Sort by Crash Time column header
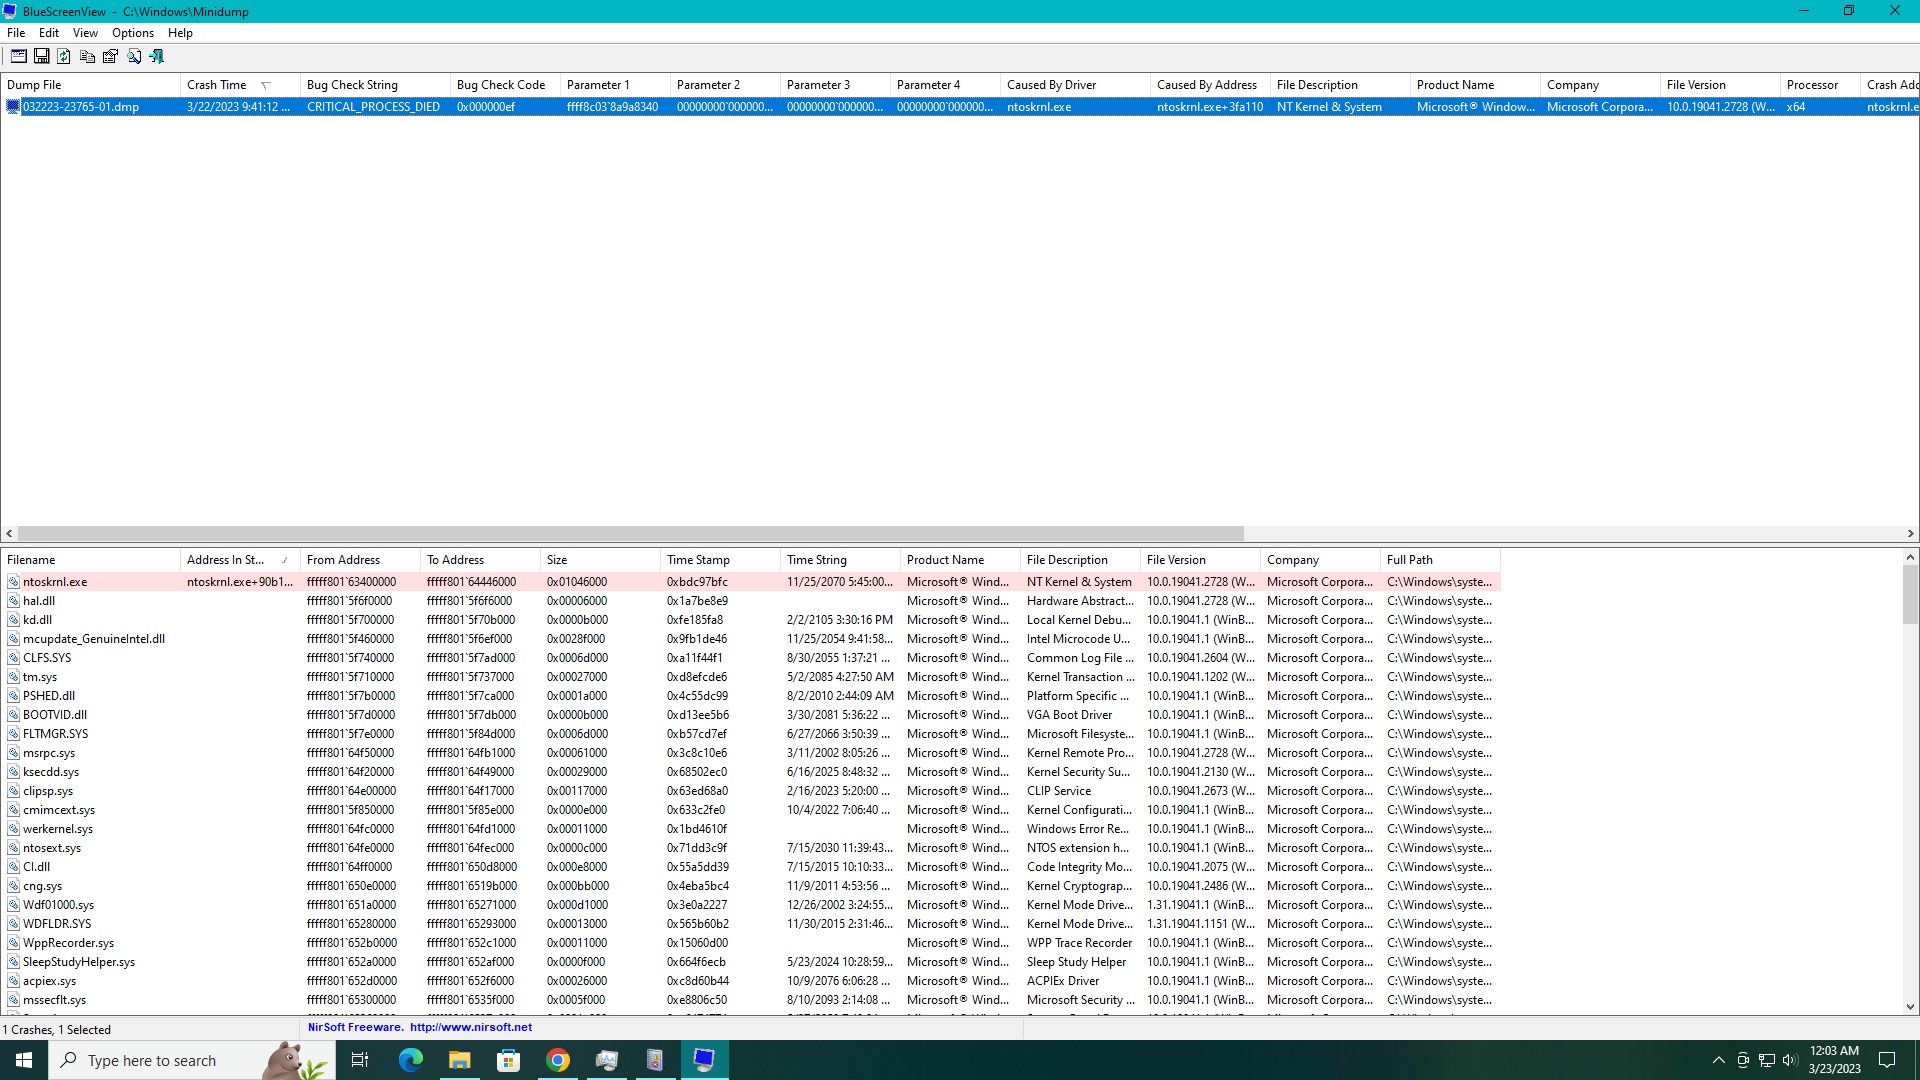The image size is (1920, 1080). click(x=240, y=85)
